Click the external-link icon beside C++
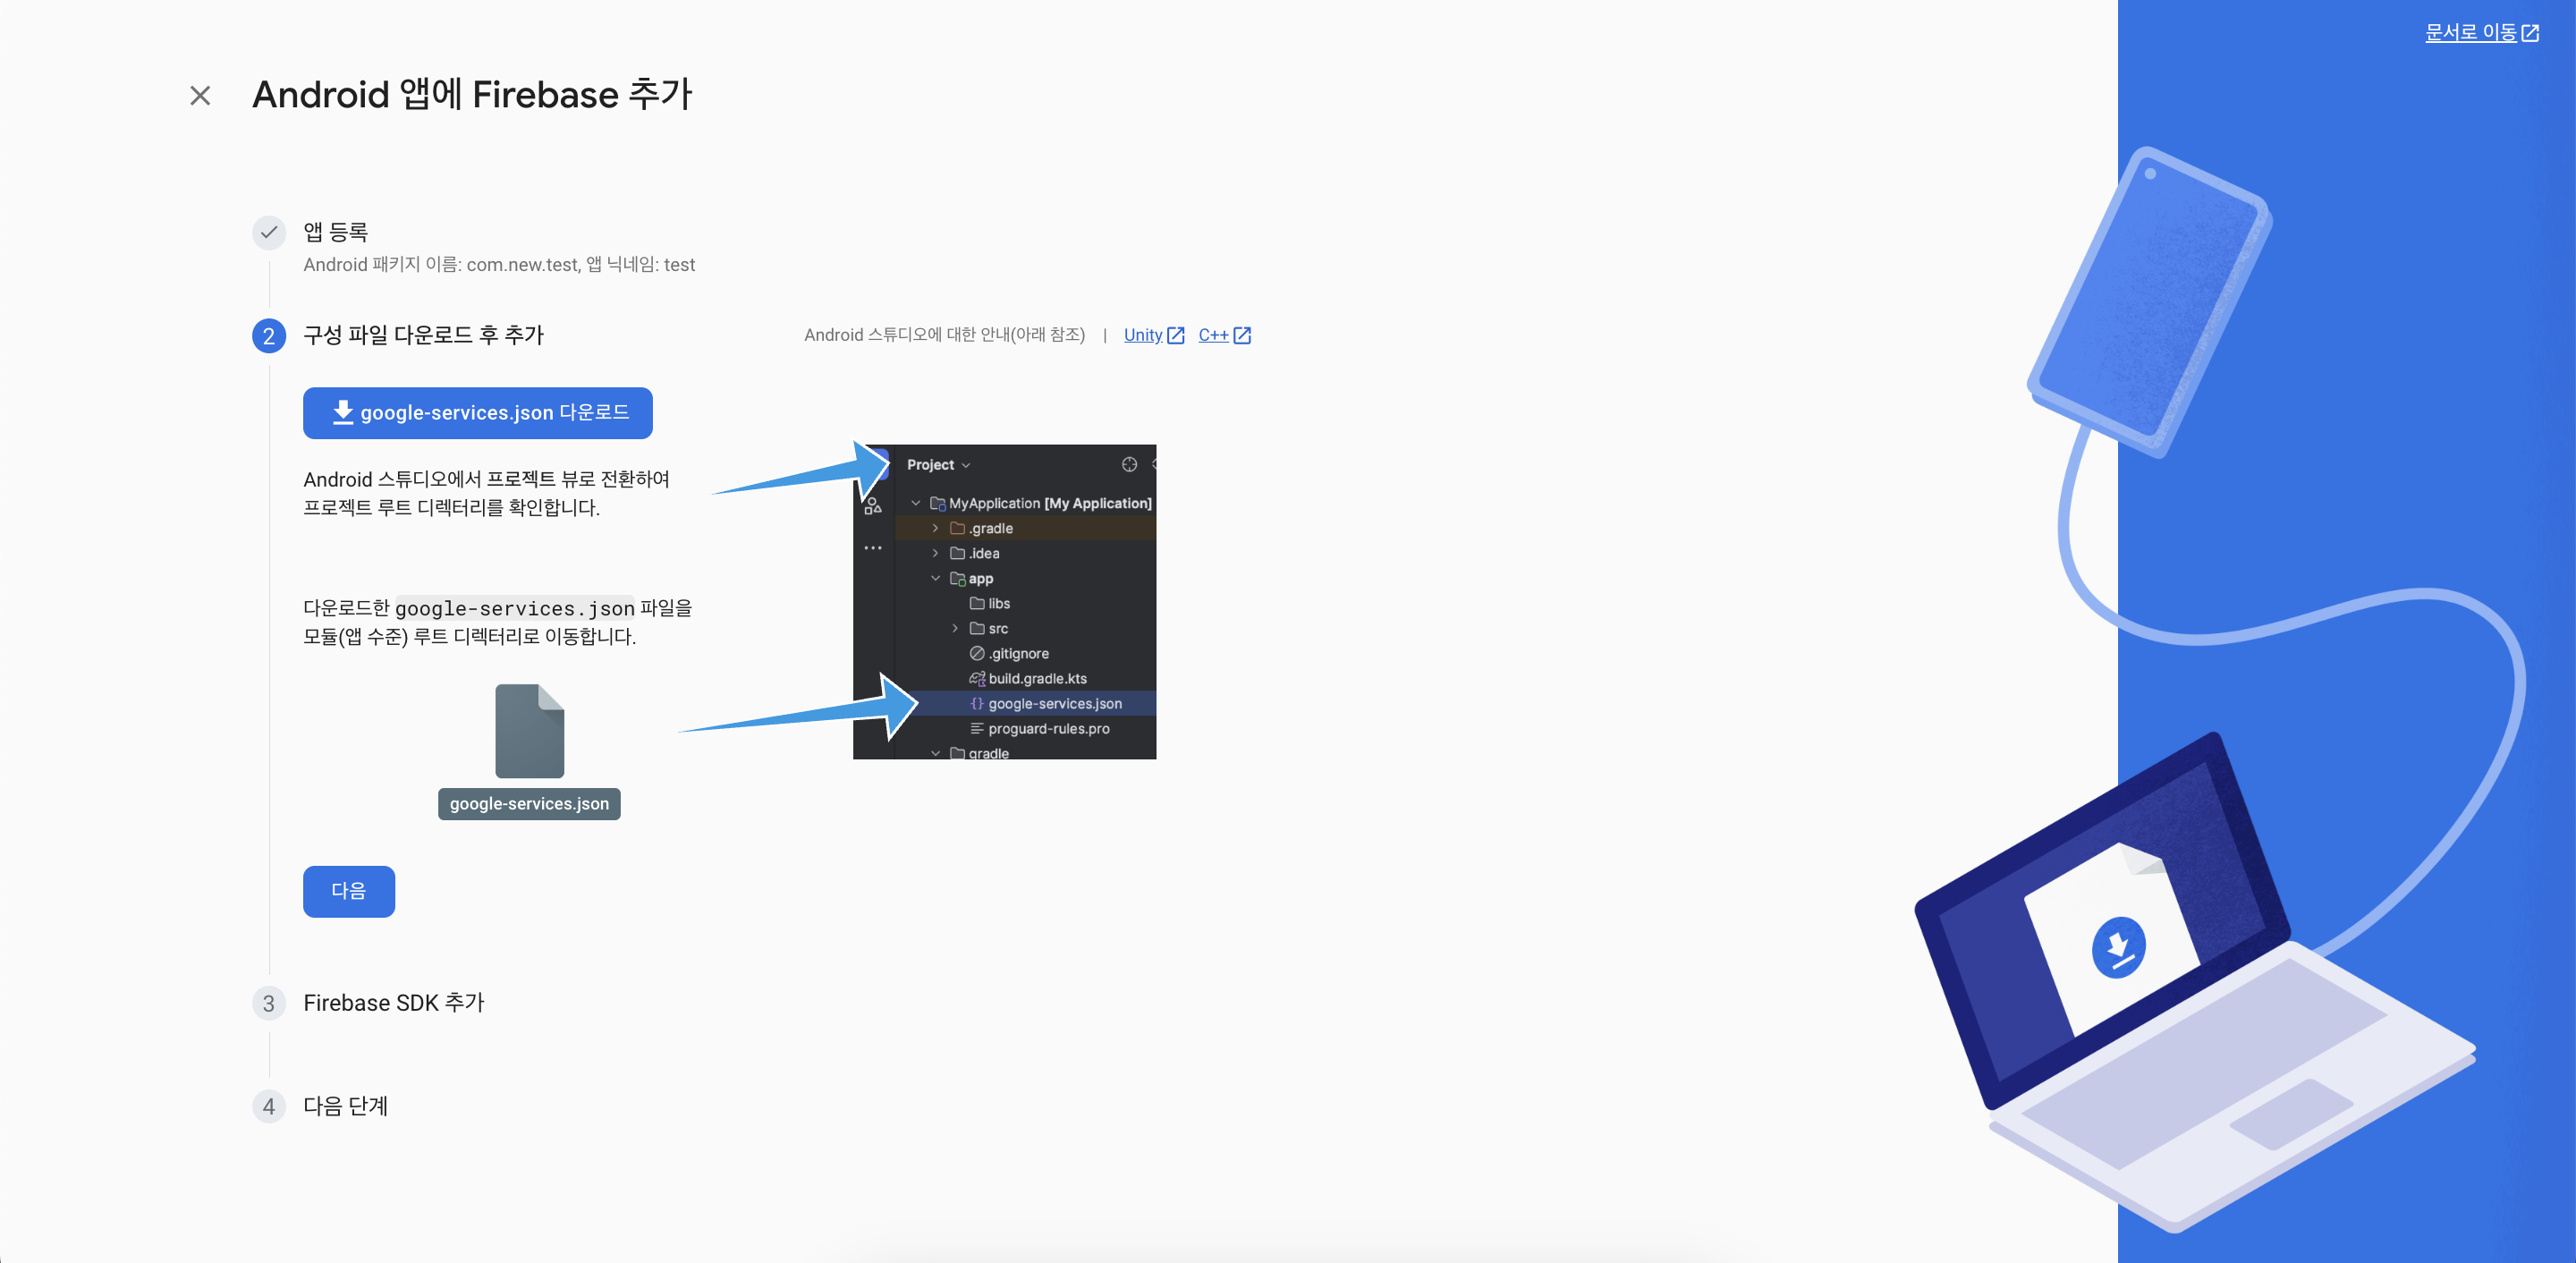 pyautogui.click(x=1242, y=336)
